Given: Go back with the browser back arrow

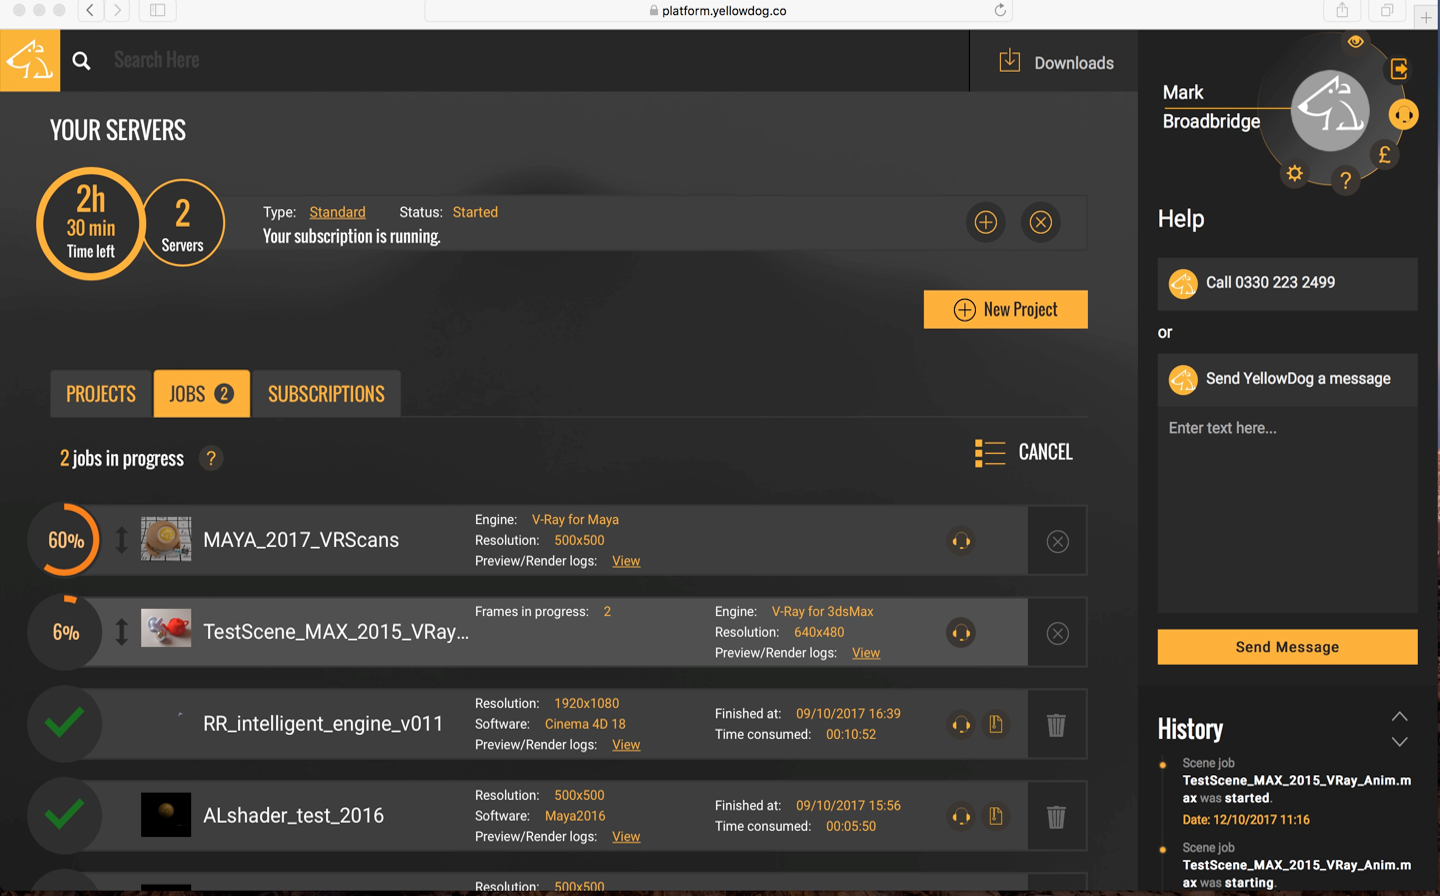Looking at the screenshot, I should point(90,10).
